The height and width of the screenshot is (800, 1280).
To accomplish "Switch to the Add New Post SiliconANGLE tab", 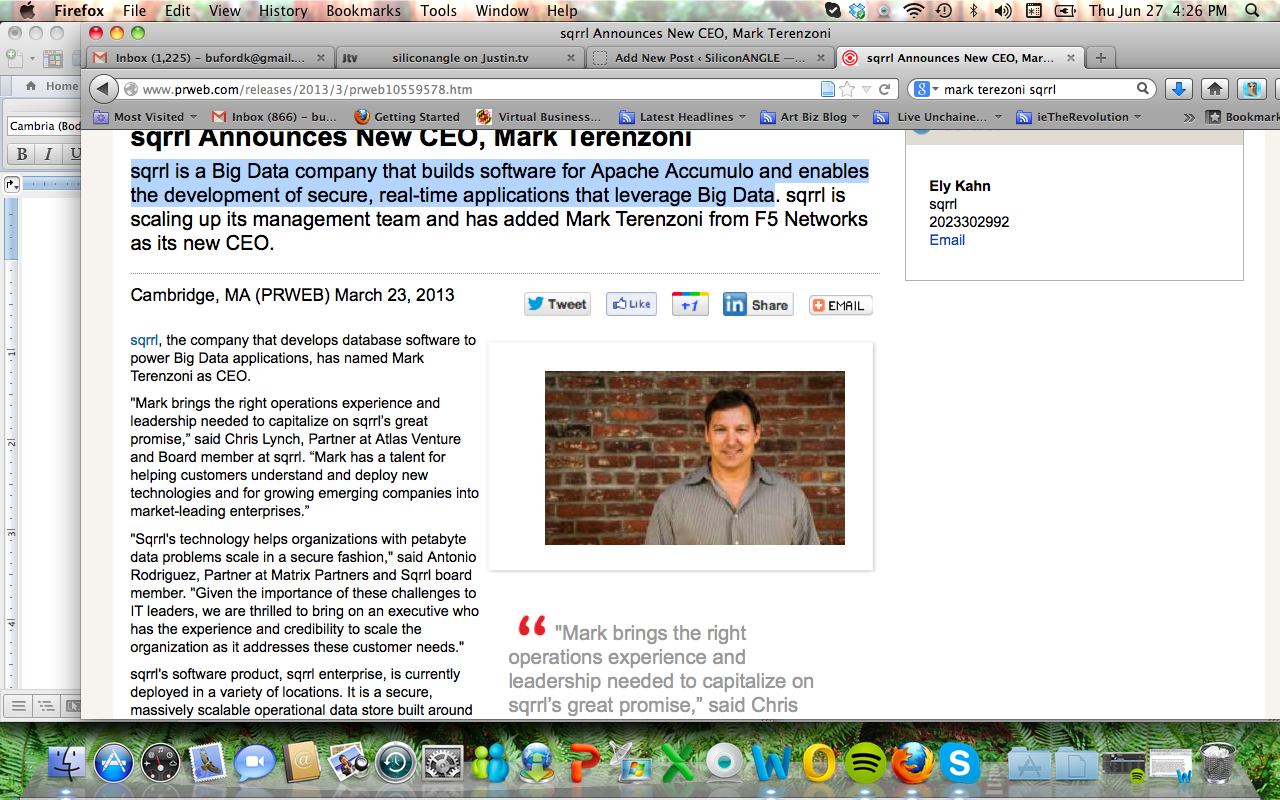I will point(709,58).
